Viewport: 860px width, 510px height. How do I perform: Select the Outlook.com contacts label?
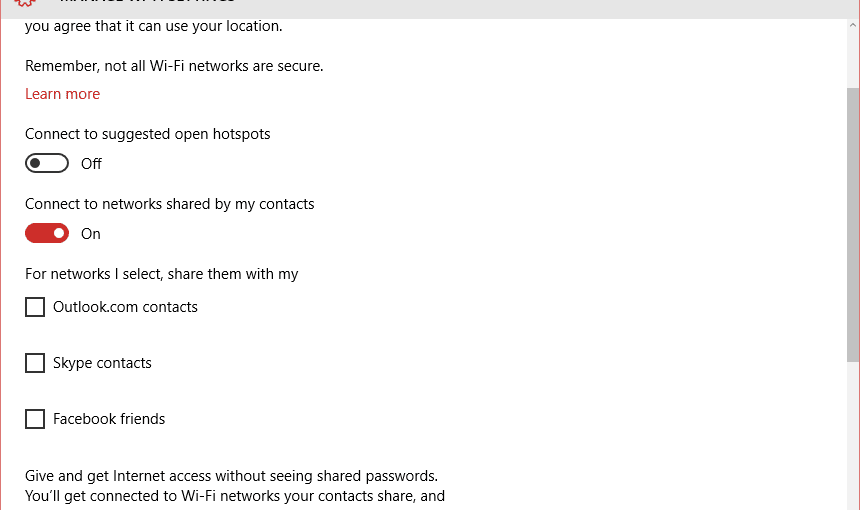point(125,307)
